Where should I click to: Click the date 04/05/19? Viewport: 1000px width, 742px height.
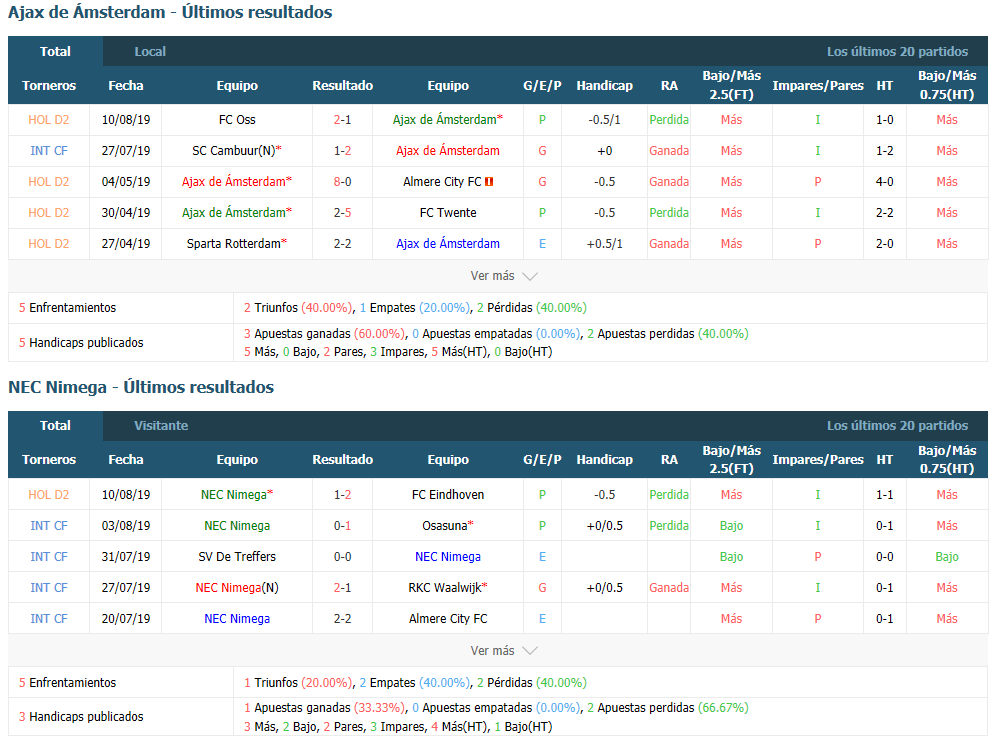point(126,182)
